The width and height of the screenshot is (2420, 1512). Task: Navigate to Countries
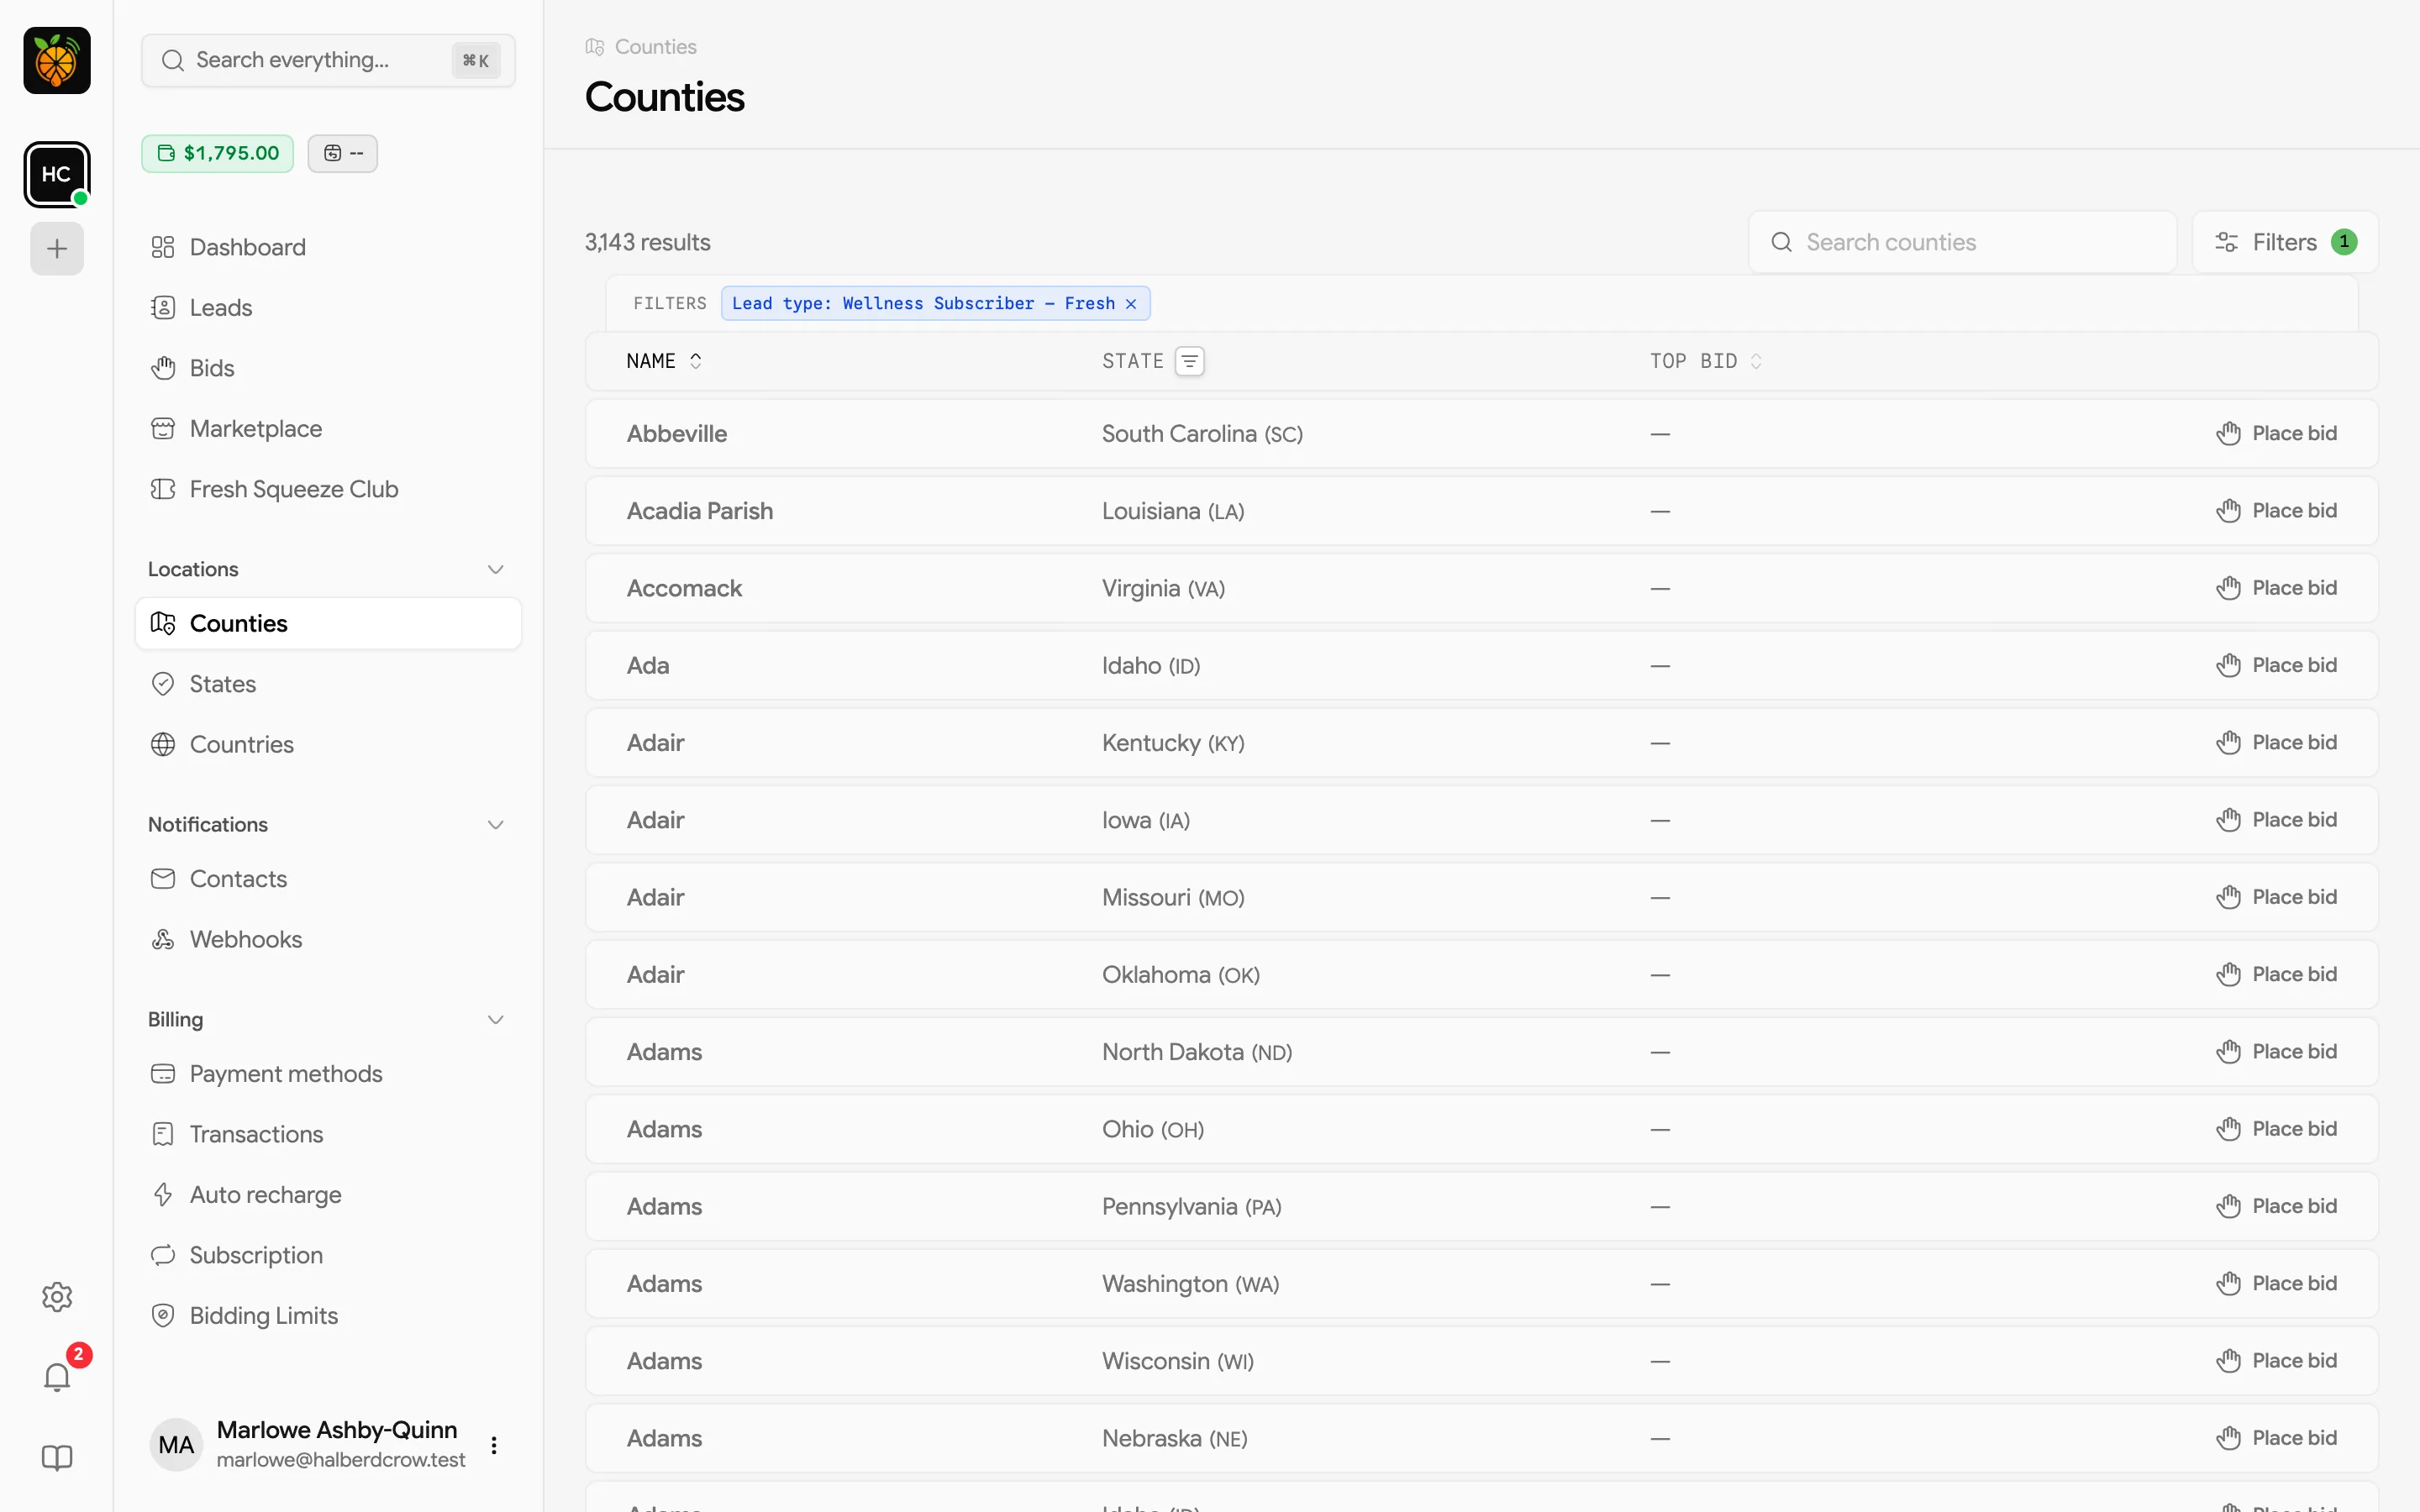(328, 744)
